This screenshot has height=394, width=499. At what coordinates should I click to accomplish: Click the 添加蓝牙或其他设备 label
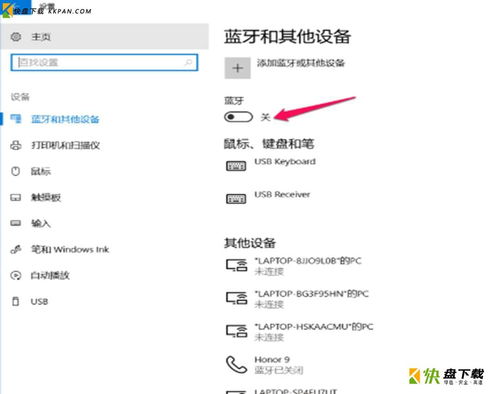click(300, 63)
